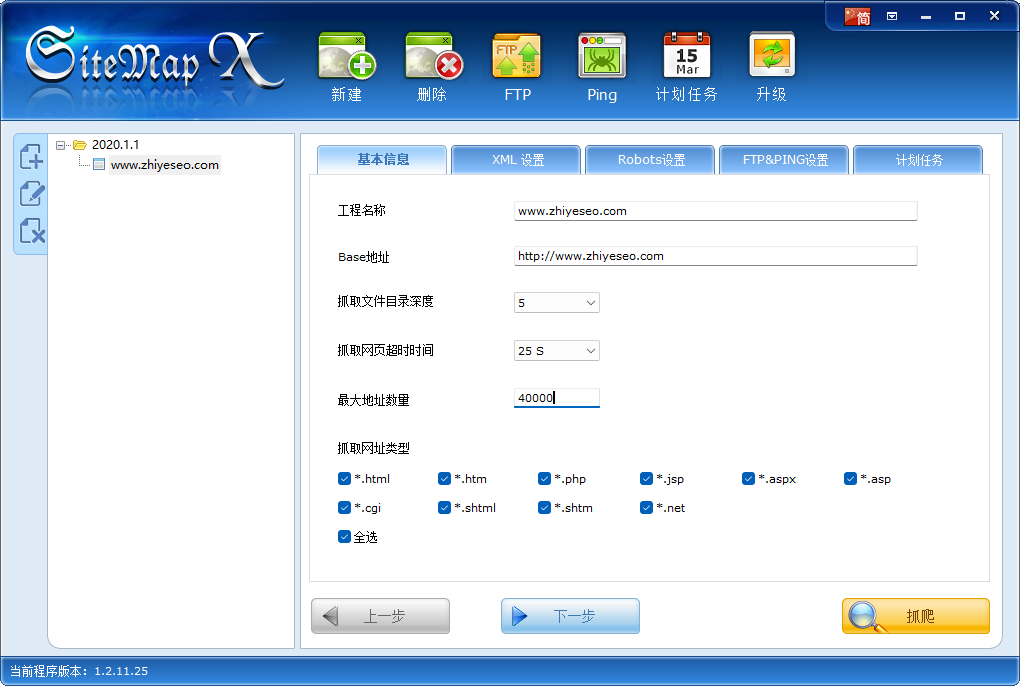
Task: Open the title bar dropdown menu icon
Action: [892, 16]
